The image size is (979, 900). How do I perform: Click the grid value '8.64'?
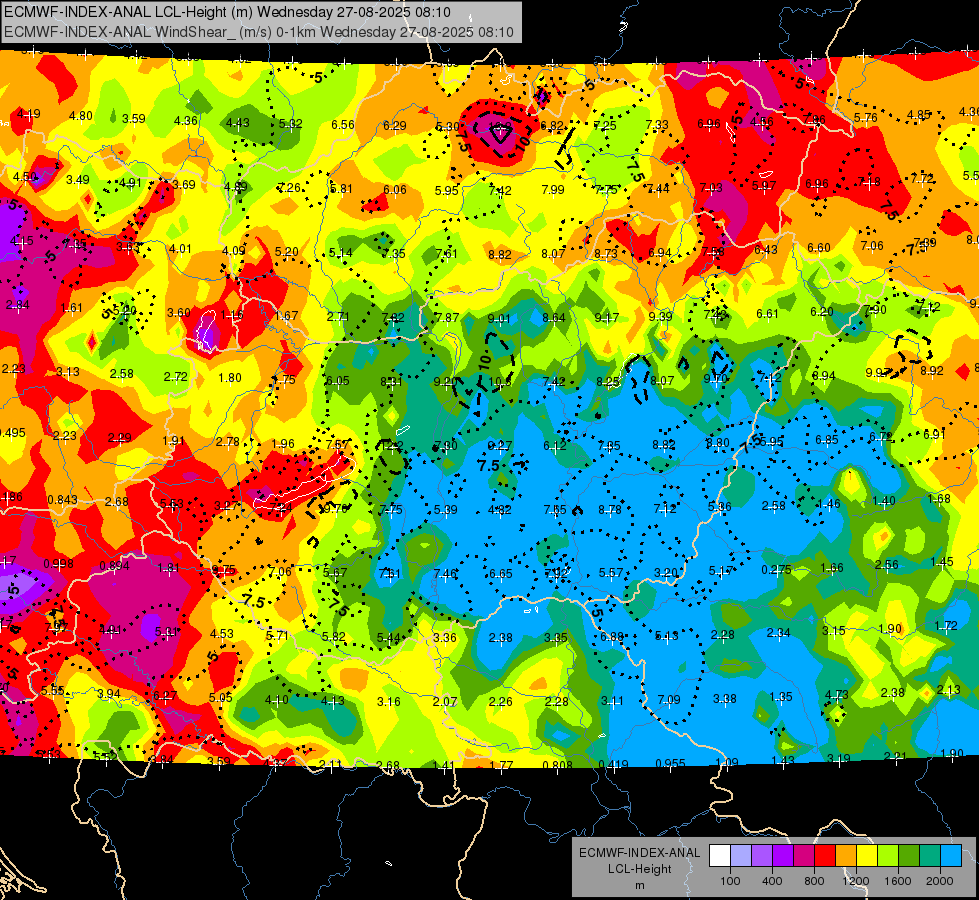pos(553,318)
